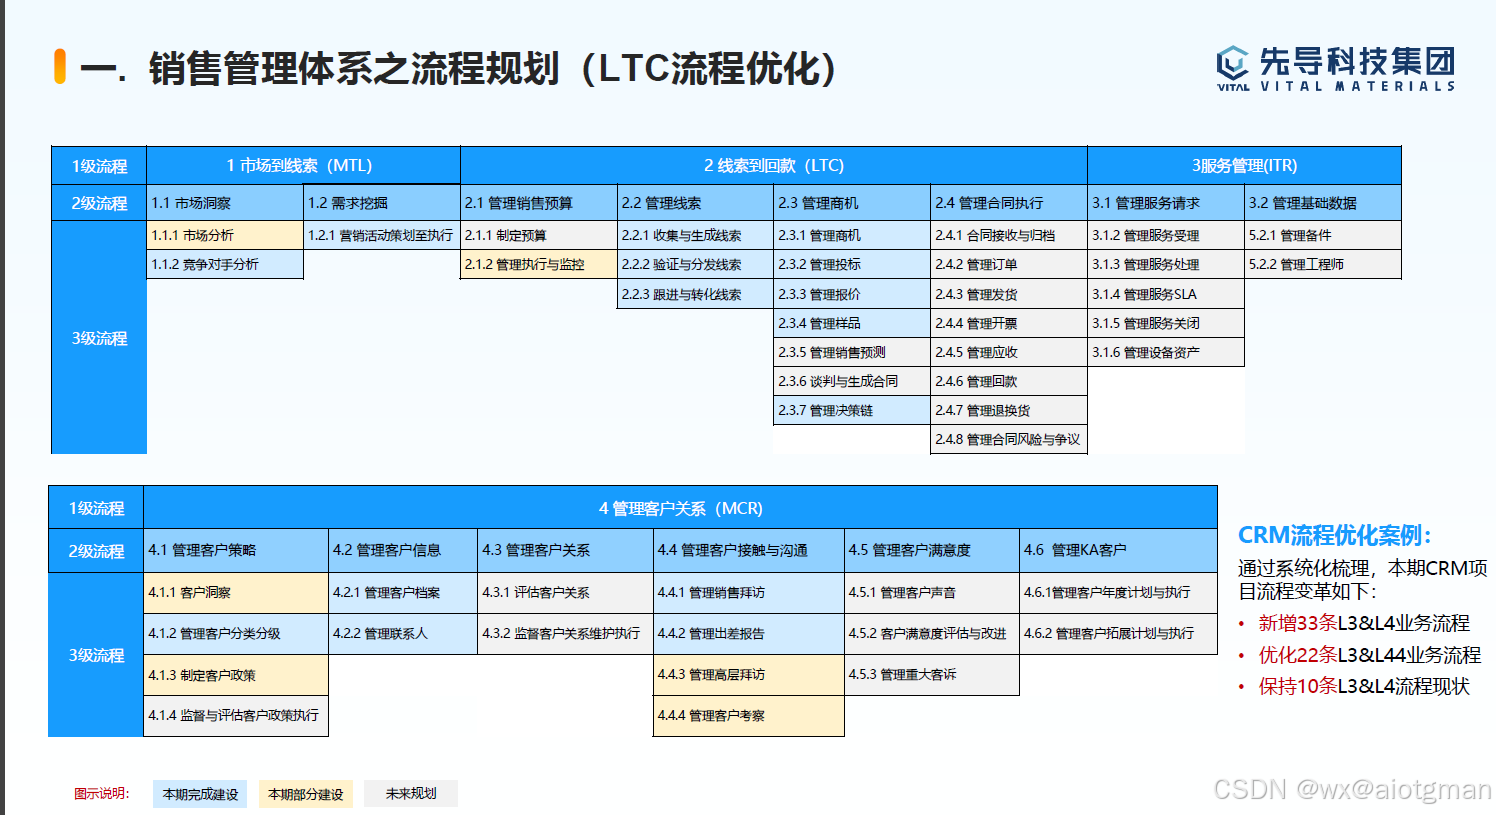
Task: Select cell 3.1 管理服务请求
Action: click(x=1166, y=203)
